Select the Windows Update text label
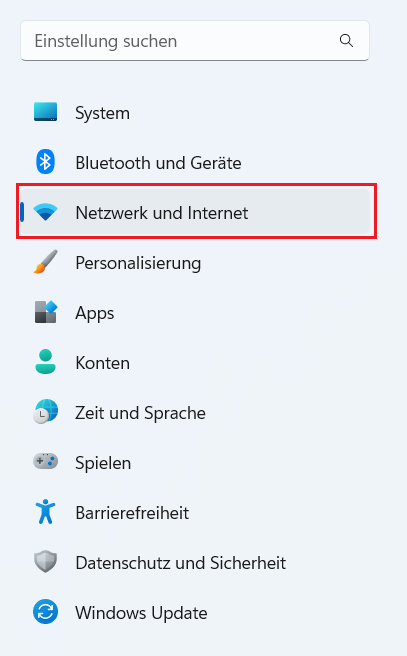This screenshot has width=407, height=656. click(141, 613)
